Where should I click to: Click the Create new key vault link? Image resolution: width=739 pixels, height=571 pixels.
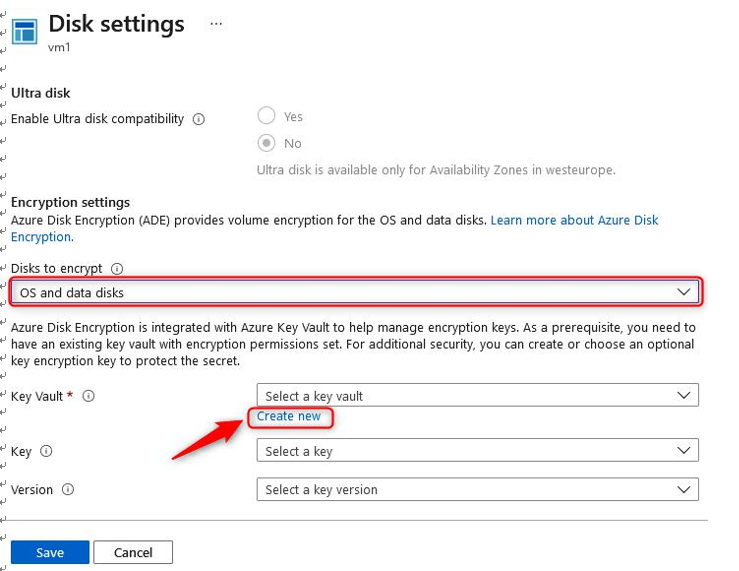(x=288, y=416)
